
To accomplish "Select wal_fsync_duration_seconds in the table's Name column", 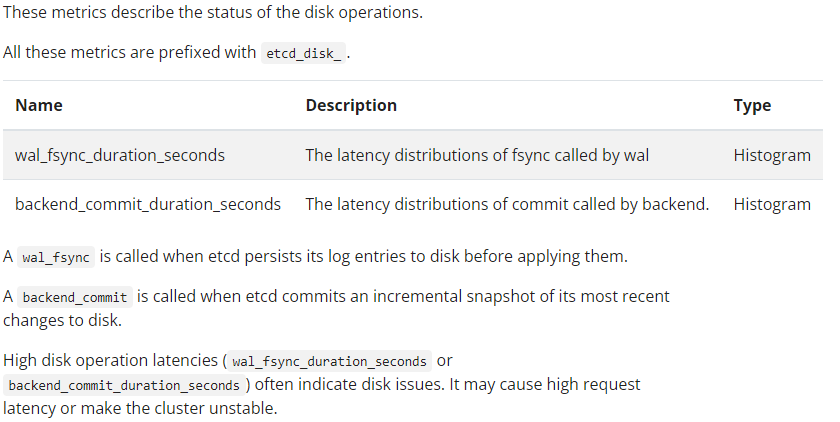I will (120, 155).
